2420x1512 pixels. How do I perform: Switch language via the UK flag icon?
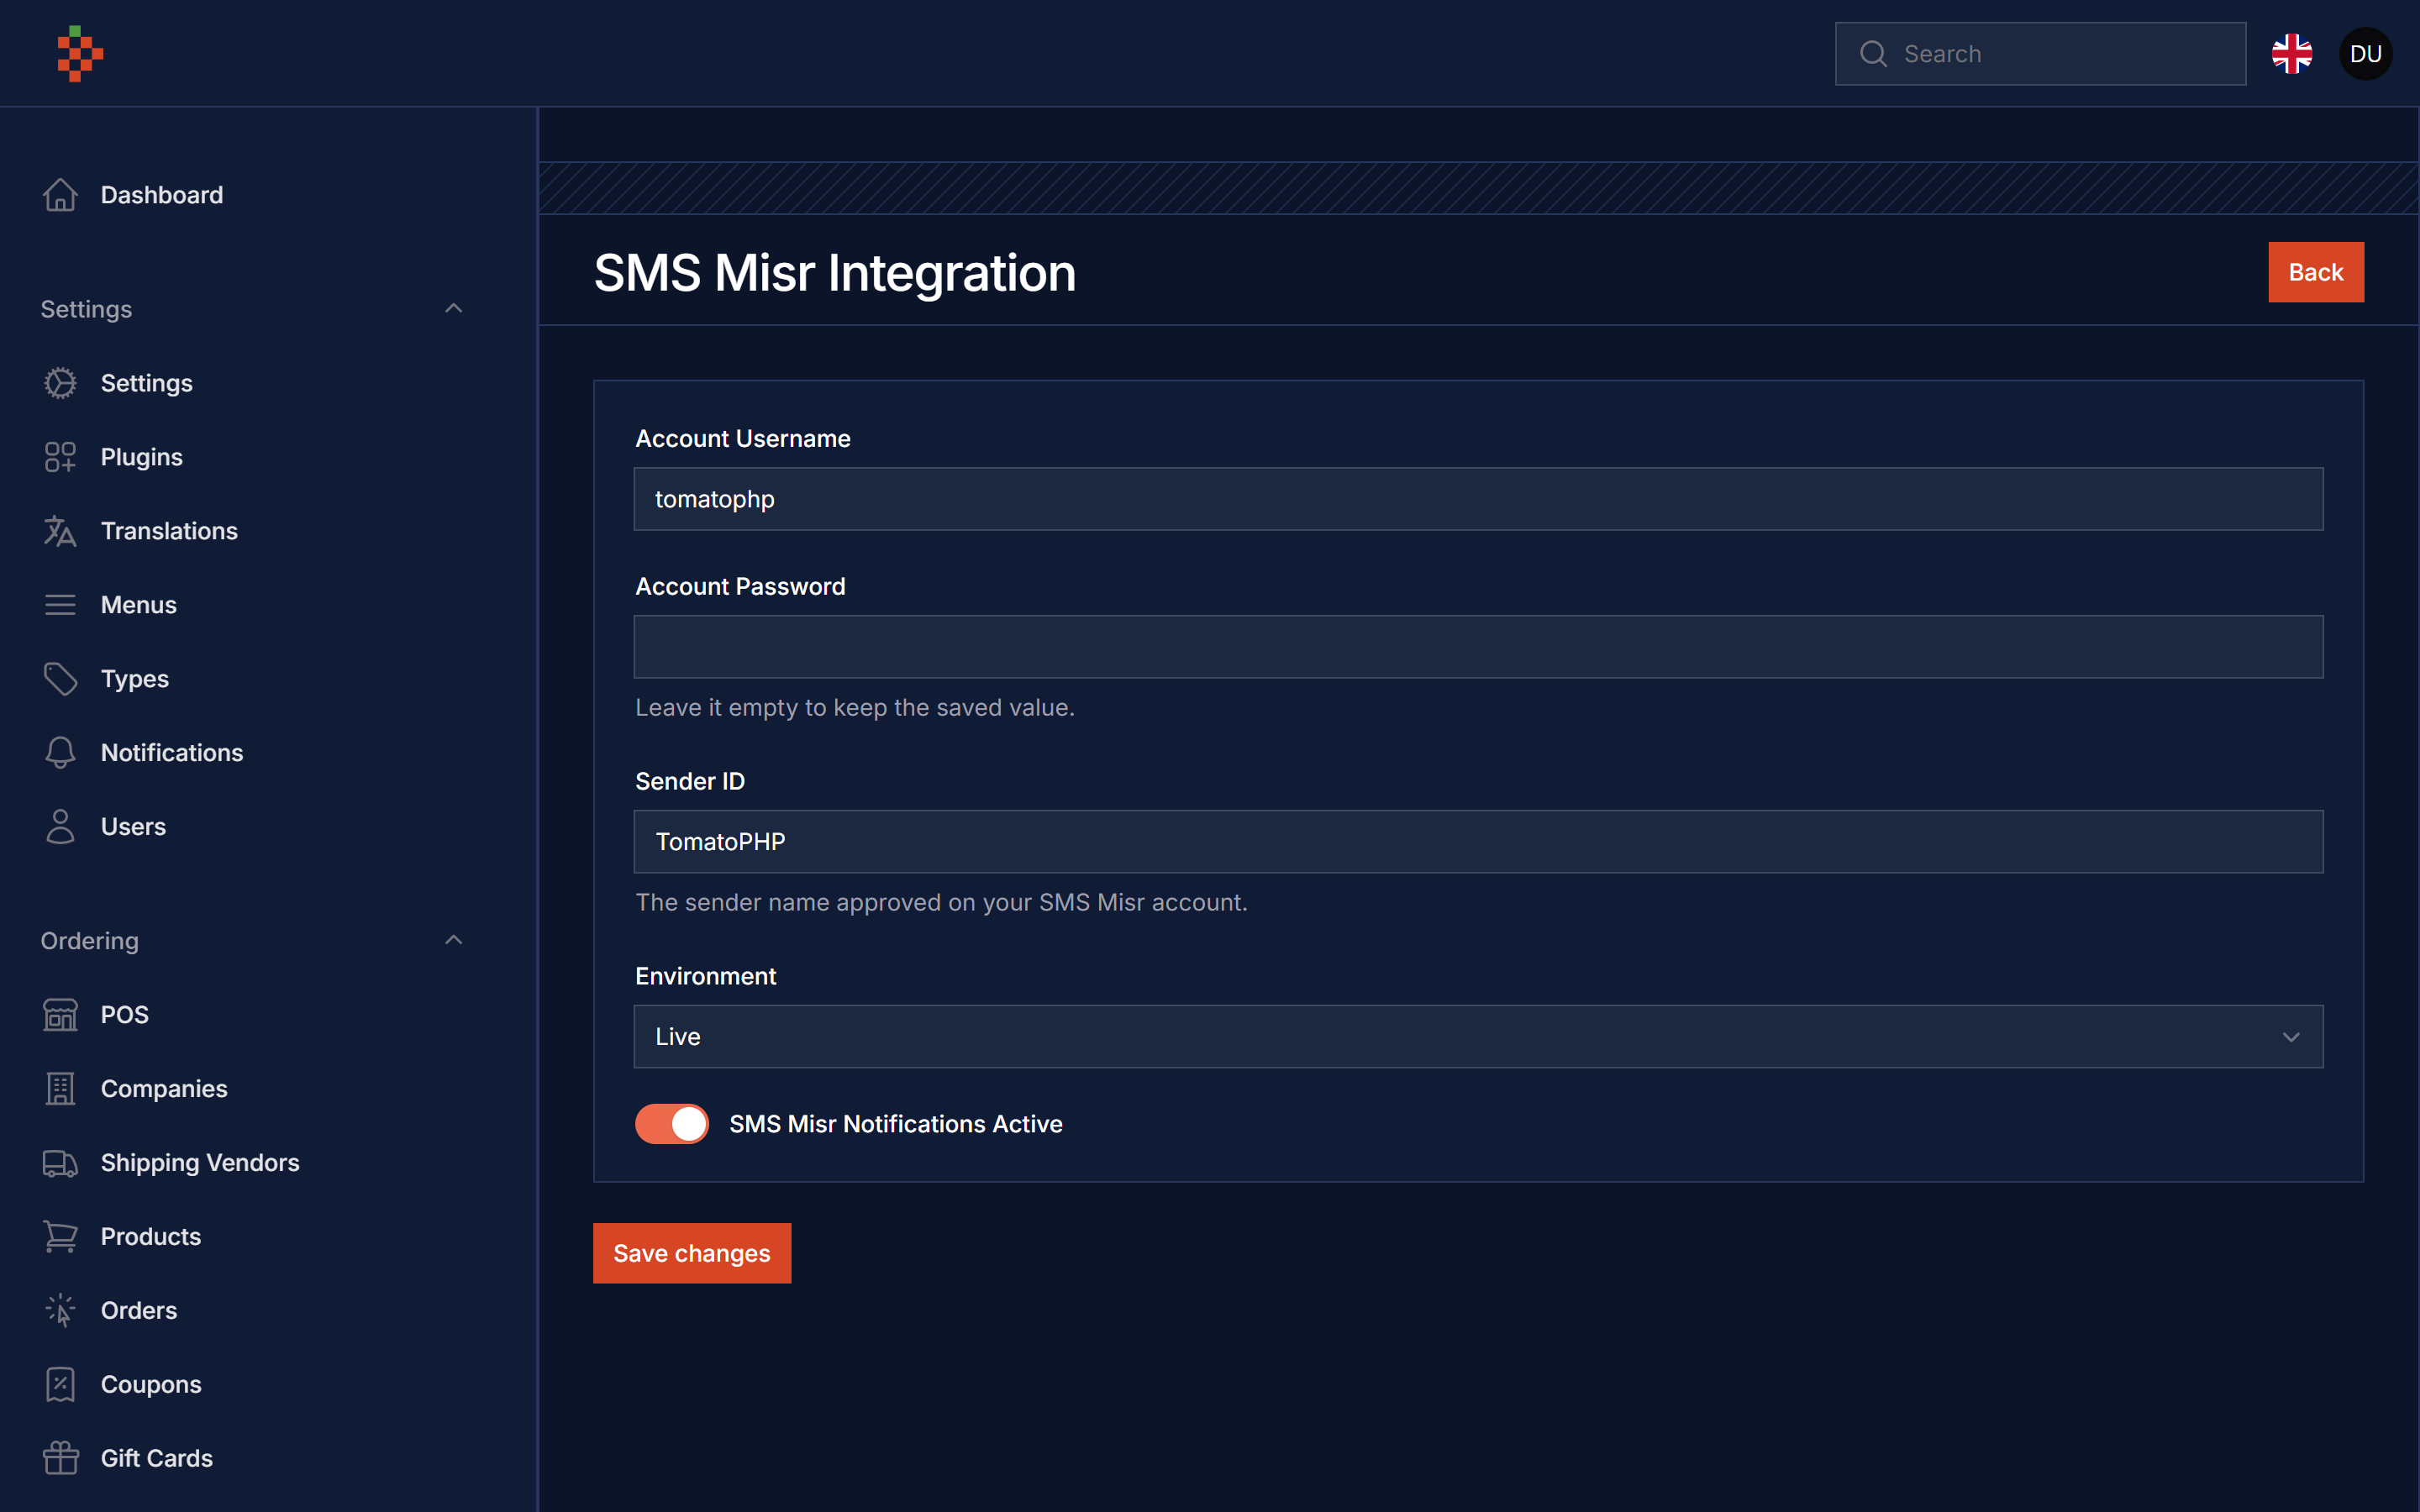(x=2291, y=54)
